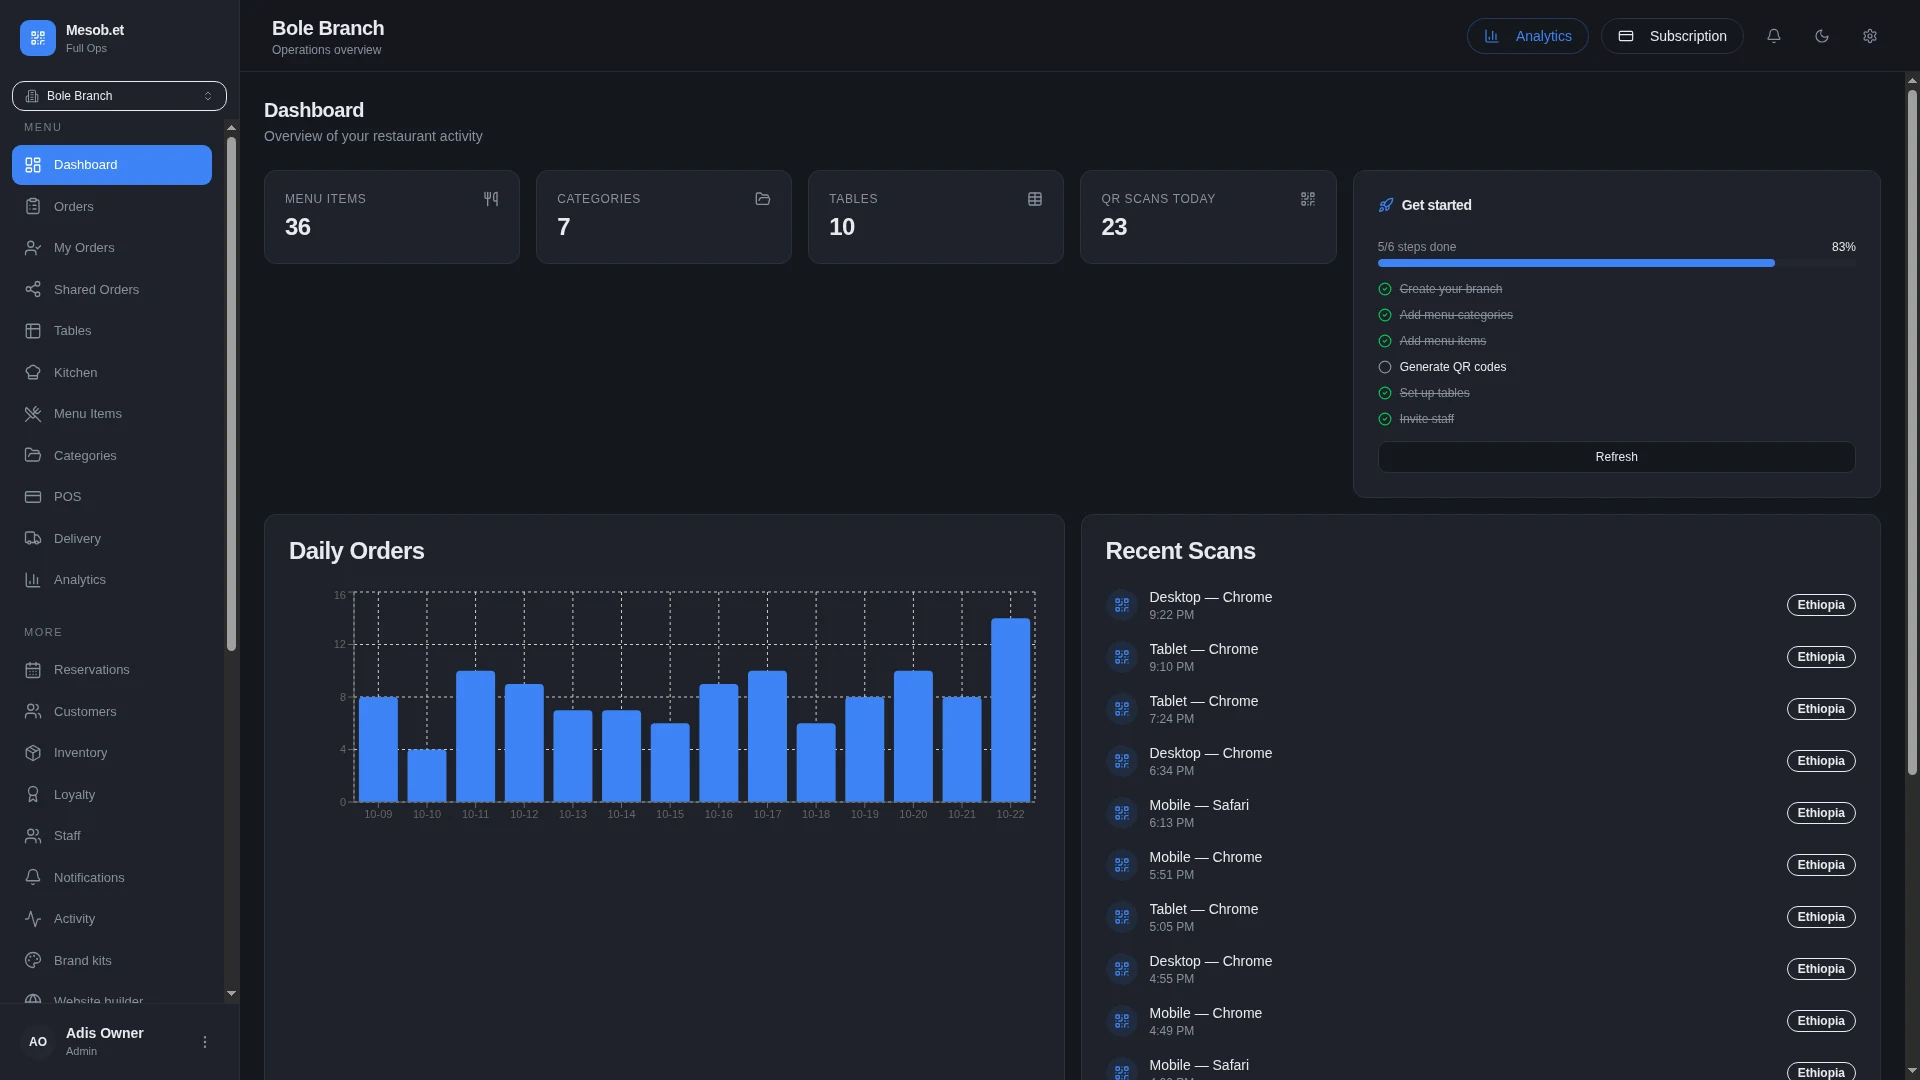The image size is (1920, 1080).
Task: Open POS in sidebar
Action: pos(112,497)
